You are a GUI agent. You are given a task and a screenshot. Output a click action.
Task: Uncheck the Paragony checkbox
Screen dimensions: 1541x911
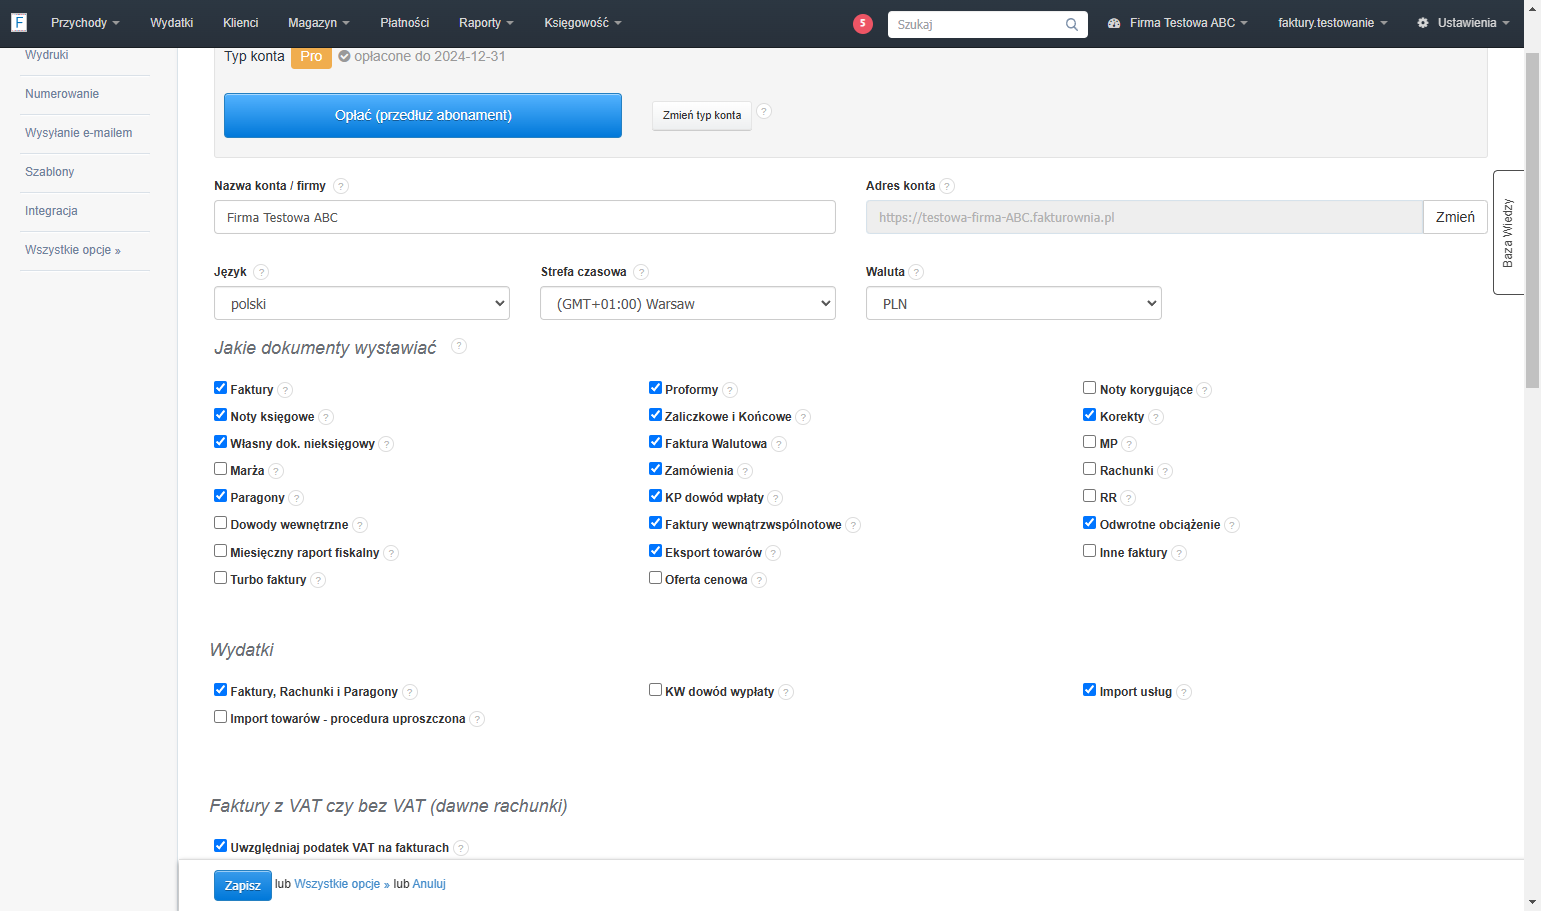point(220,496)
